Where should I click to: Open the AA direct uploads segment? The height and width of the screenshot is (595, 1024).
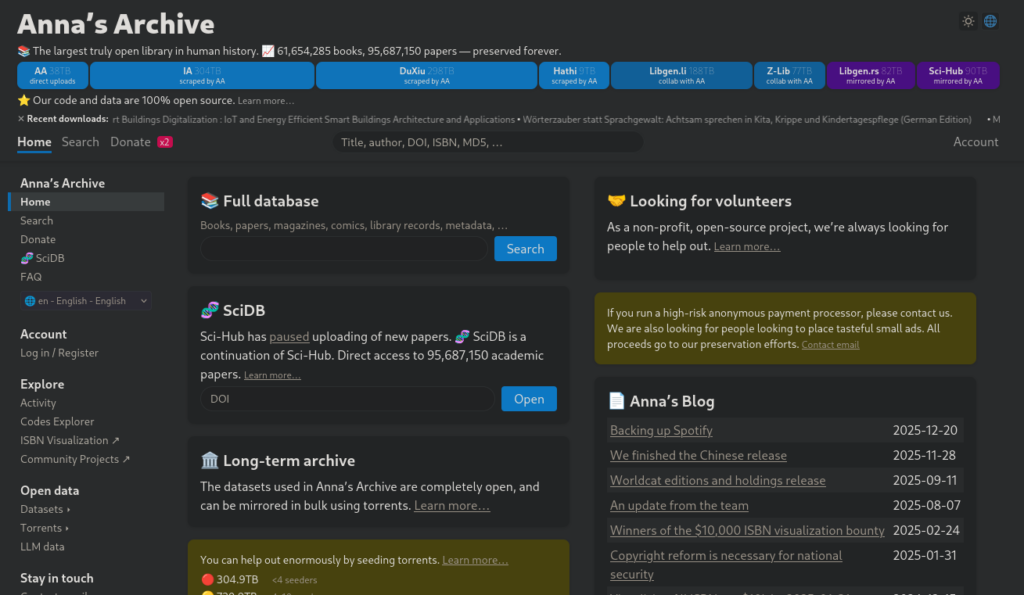(52, 76)
